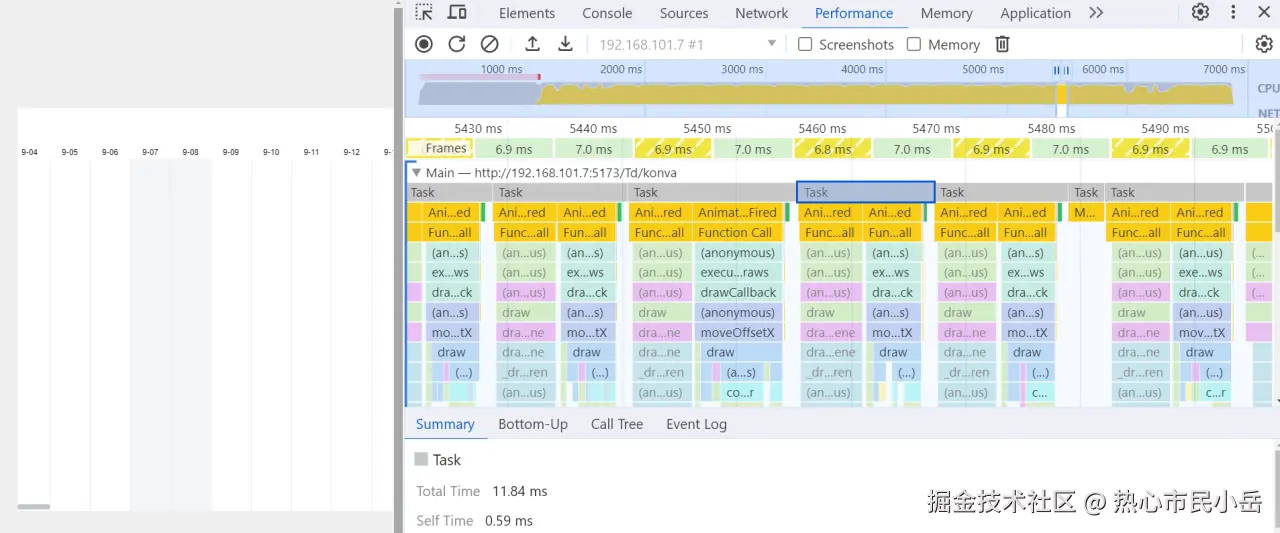Select the highlighted Task bar in flame chart

(x=865, y=192)
